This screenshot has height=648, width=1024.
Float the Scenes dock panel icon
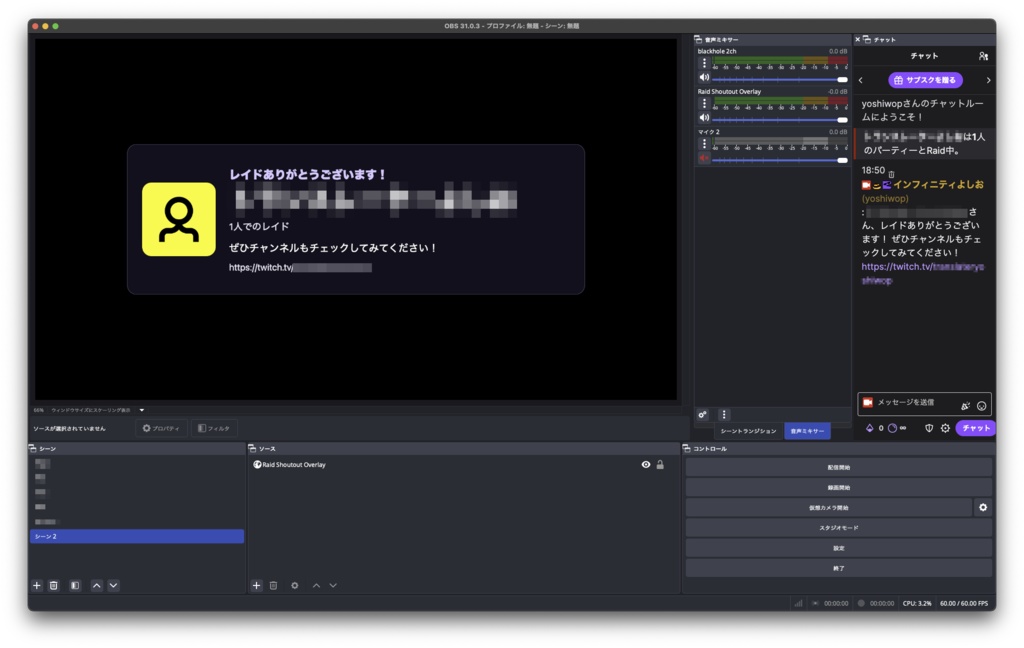33,449
